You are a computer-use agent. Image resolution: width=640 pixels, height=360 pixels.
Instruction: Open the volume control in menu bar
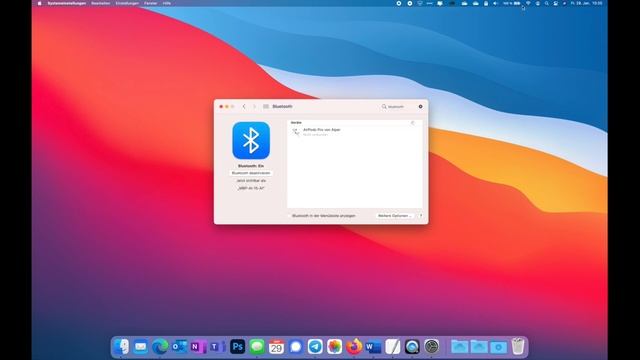coord(496,3)
